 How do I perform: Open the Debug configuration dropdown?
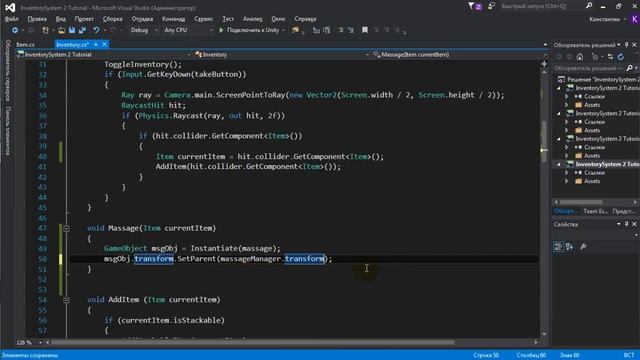click(x=143, y=30)
